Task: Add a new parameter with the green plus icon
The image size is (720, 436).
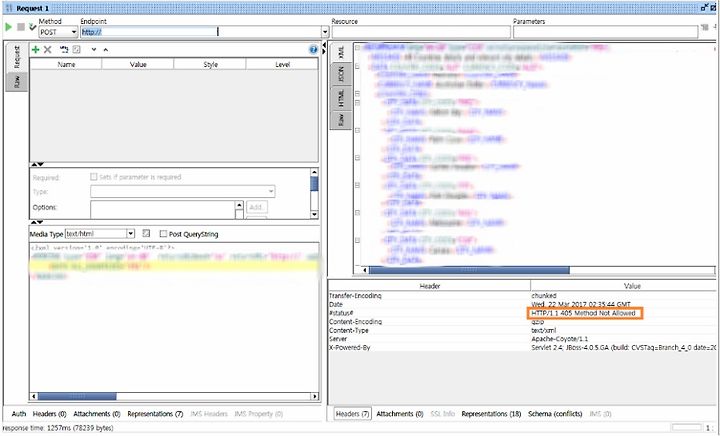Action: [35, 50]
